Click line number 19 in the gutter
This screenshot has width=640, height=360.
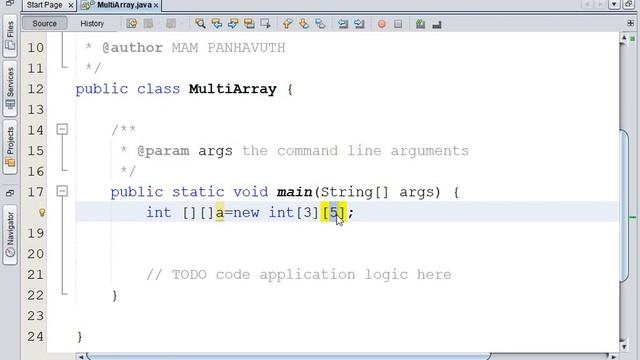pos(36,233)
